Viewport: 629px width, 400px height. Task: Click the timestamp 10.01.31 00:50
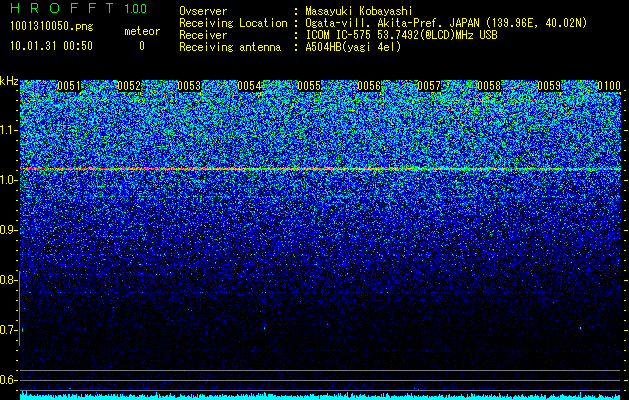tap(51, 46)
